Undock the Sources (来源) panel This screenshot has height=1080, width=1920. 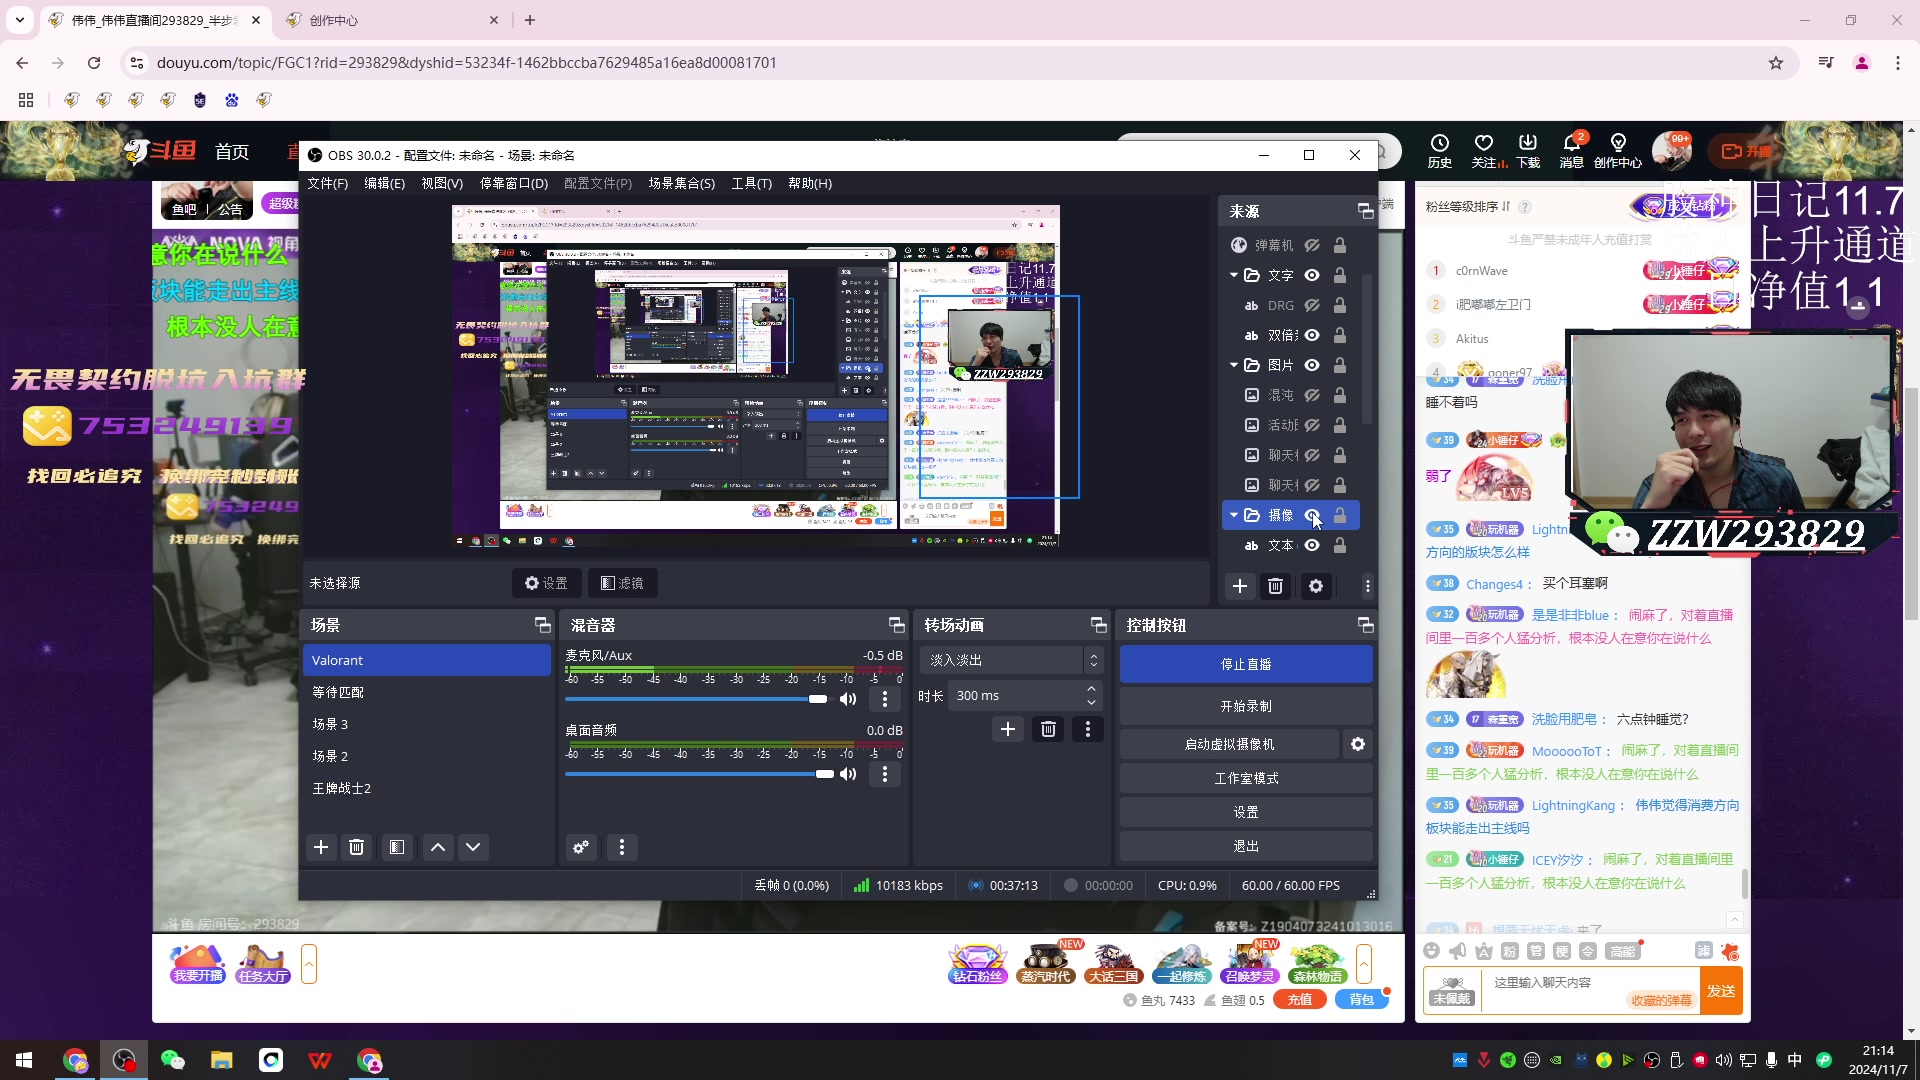(1365, 211)
